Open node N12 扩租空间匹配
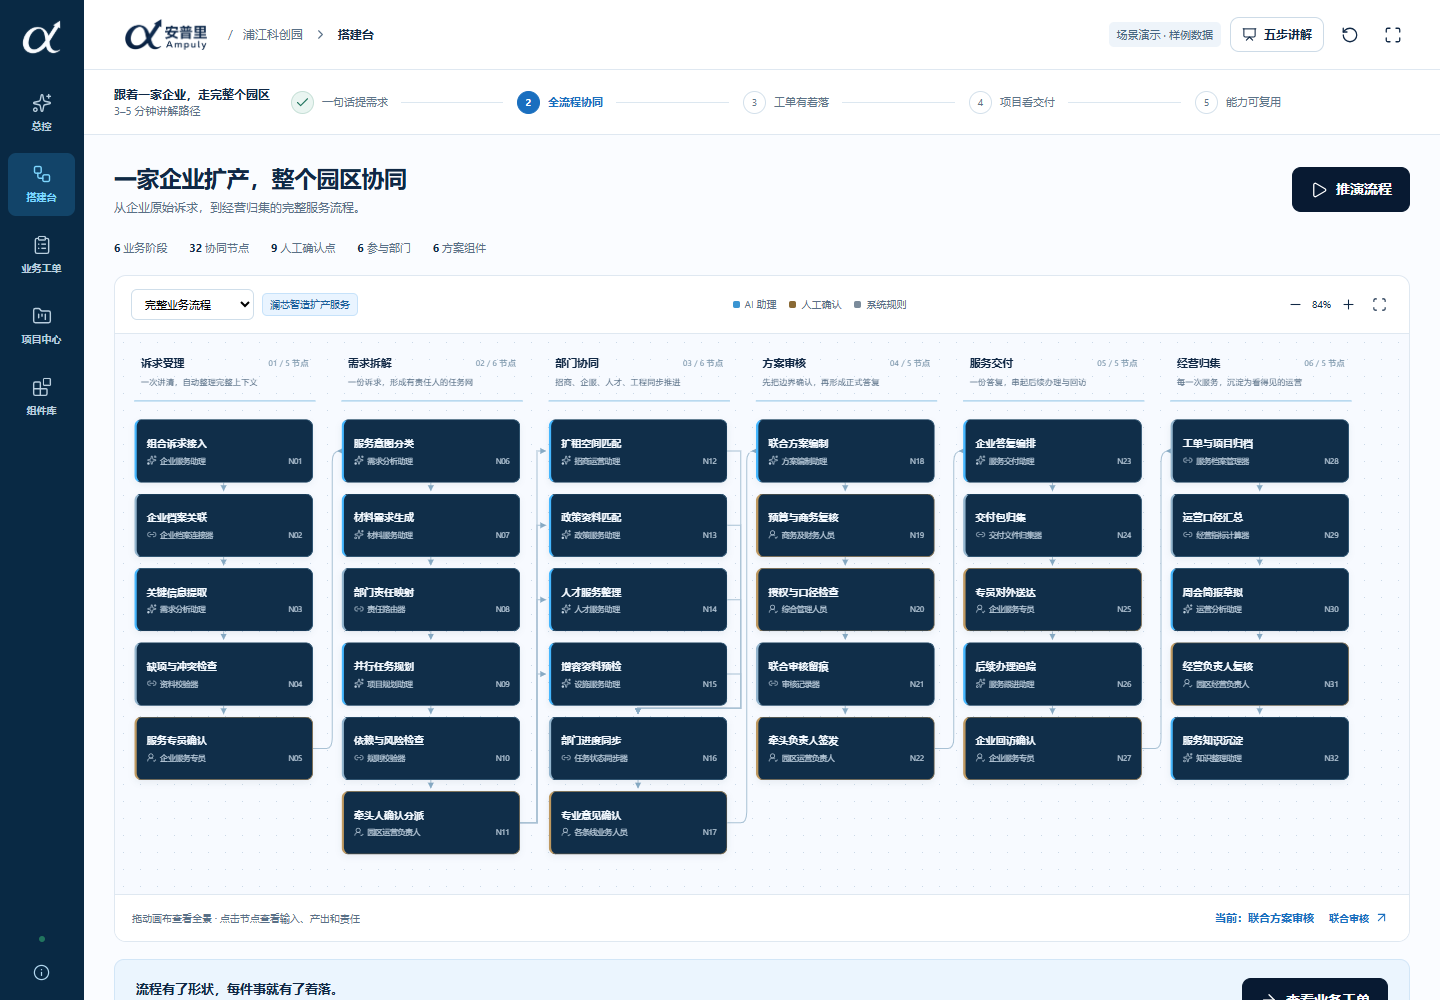Screen dimensions: 1440x1000 coord(638,451)
